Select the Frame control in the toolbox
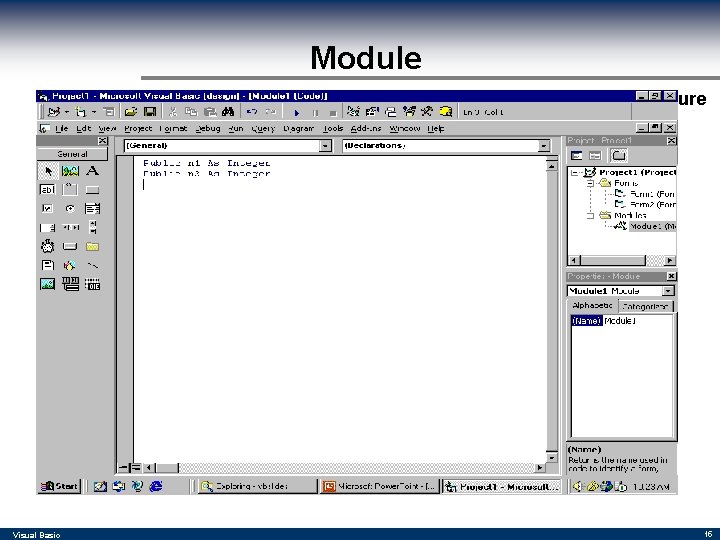This screenshot has height=540, width=720. [70, 190]
